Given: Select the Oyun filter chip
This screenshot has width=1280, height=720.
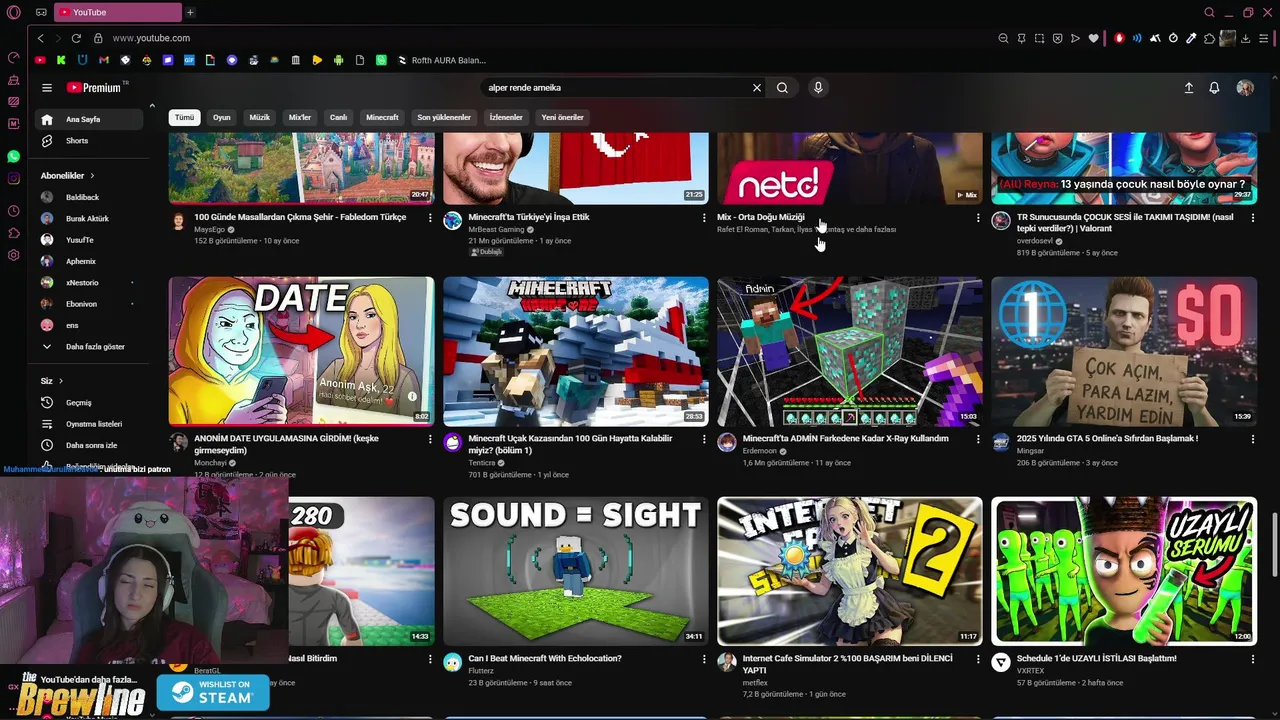Looking at the screenshot, I should tap(222, 117).
